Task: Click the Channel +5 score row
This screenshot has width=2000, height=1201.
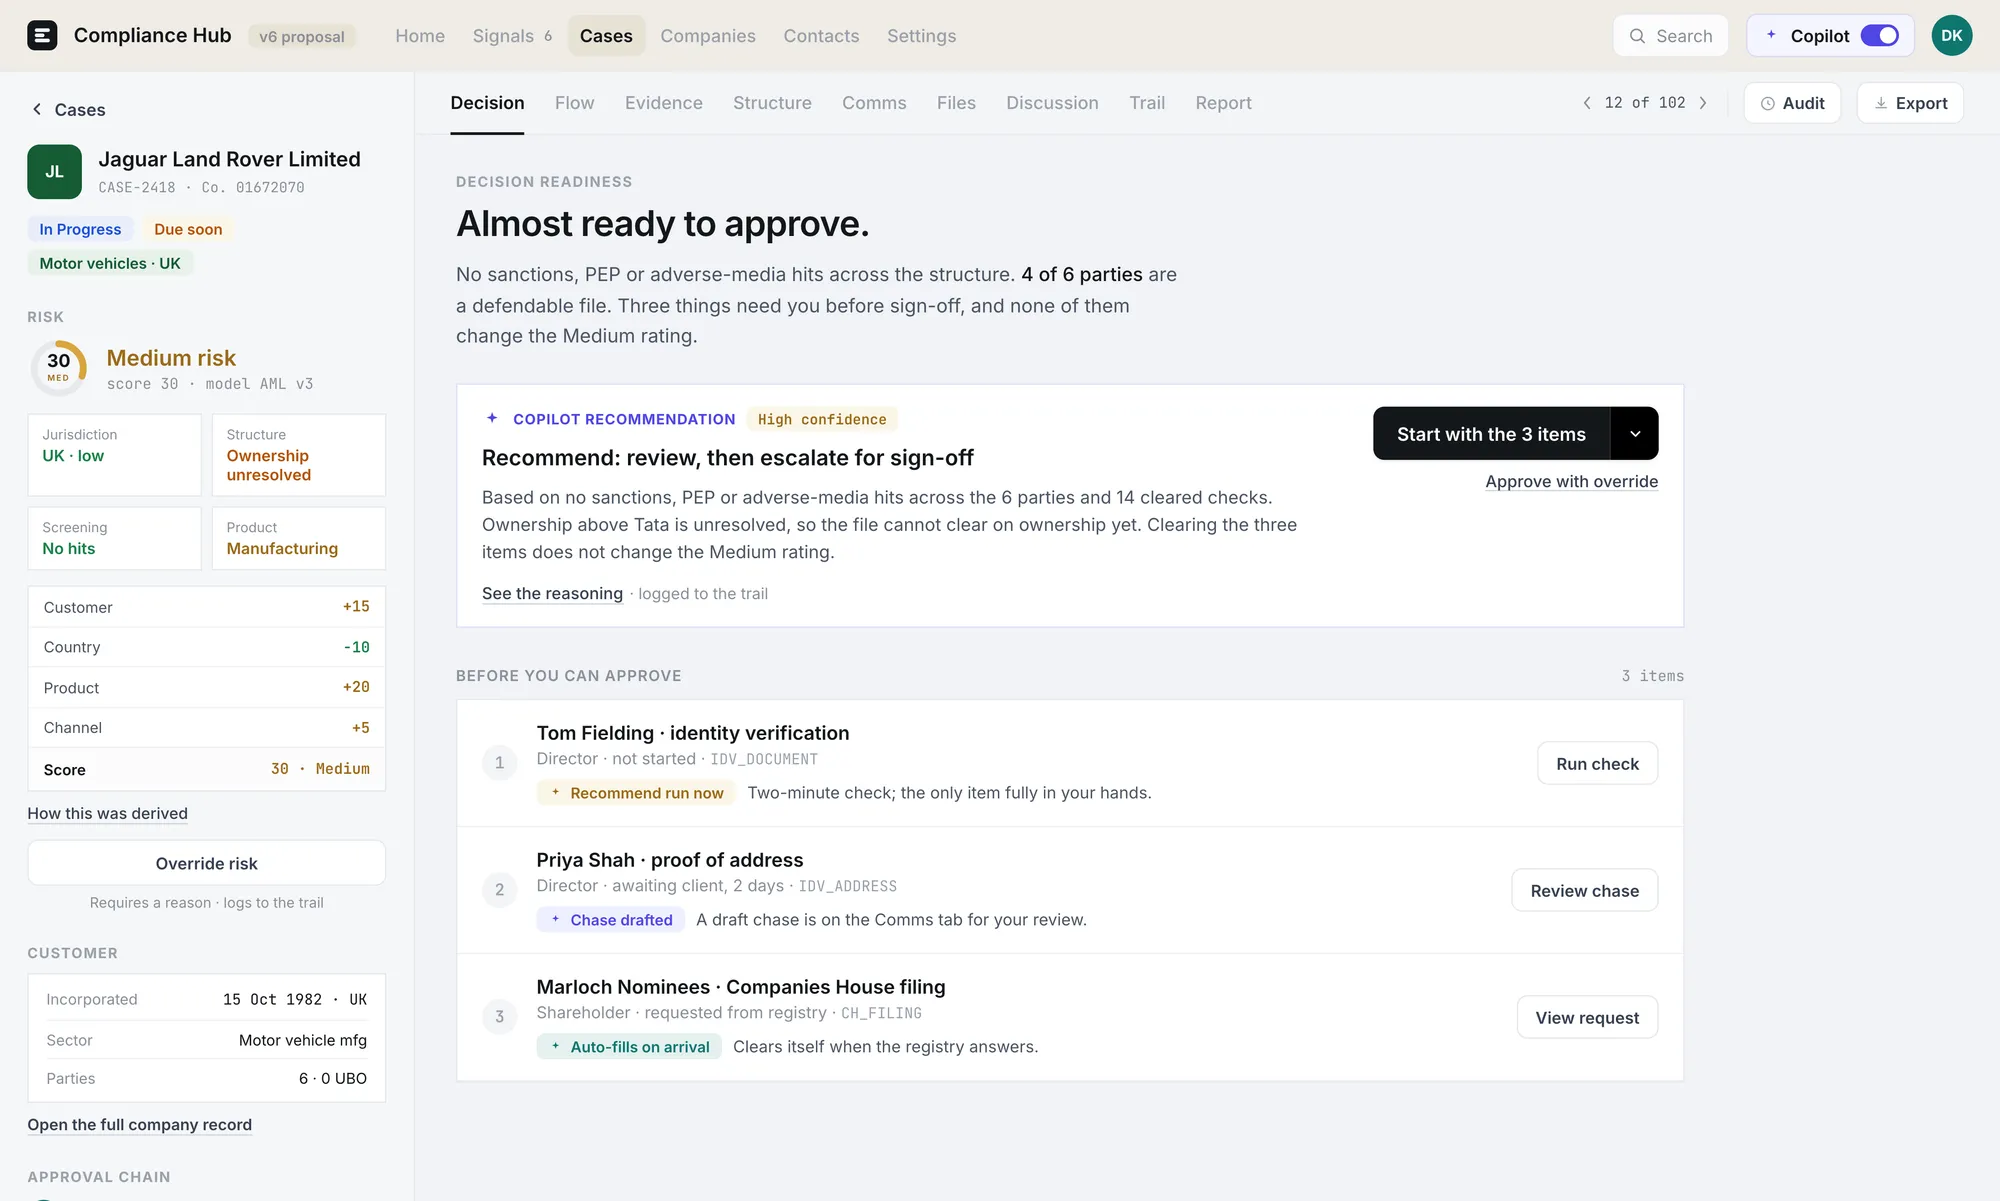Action: click(206, 728)
